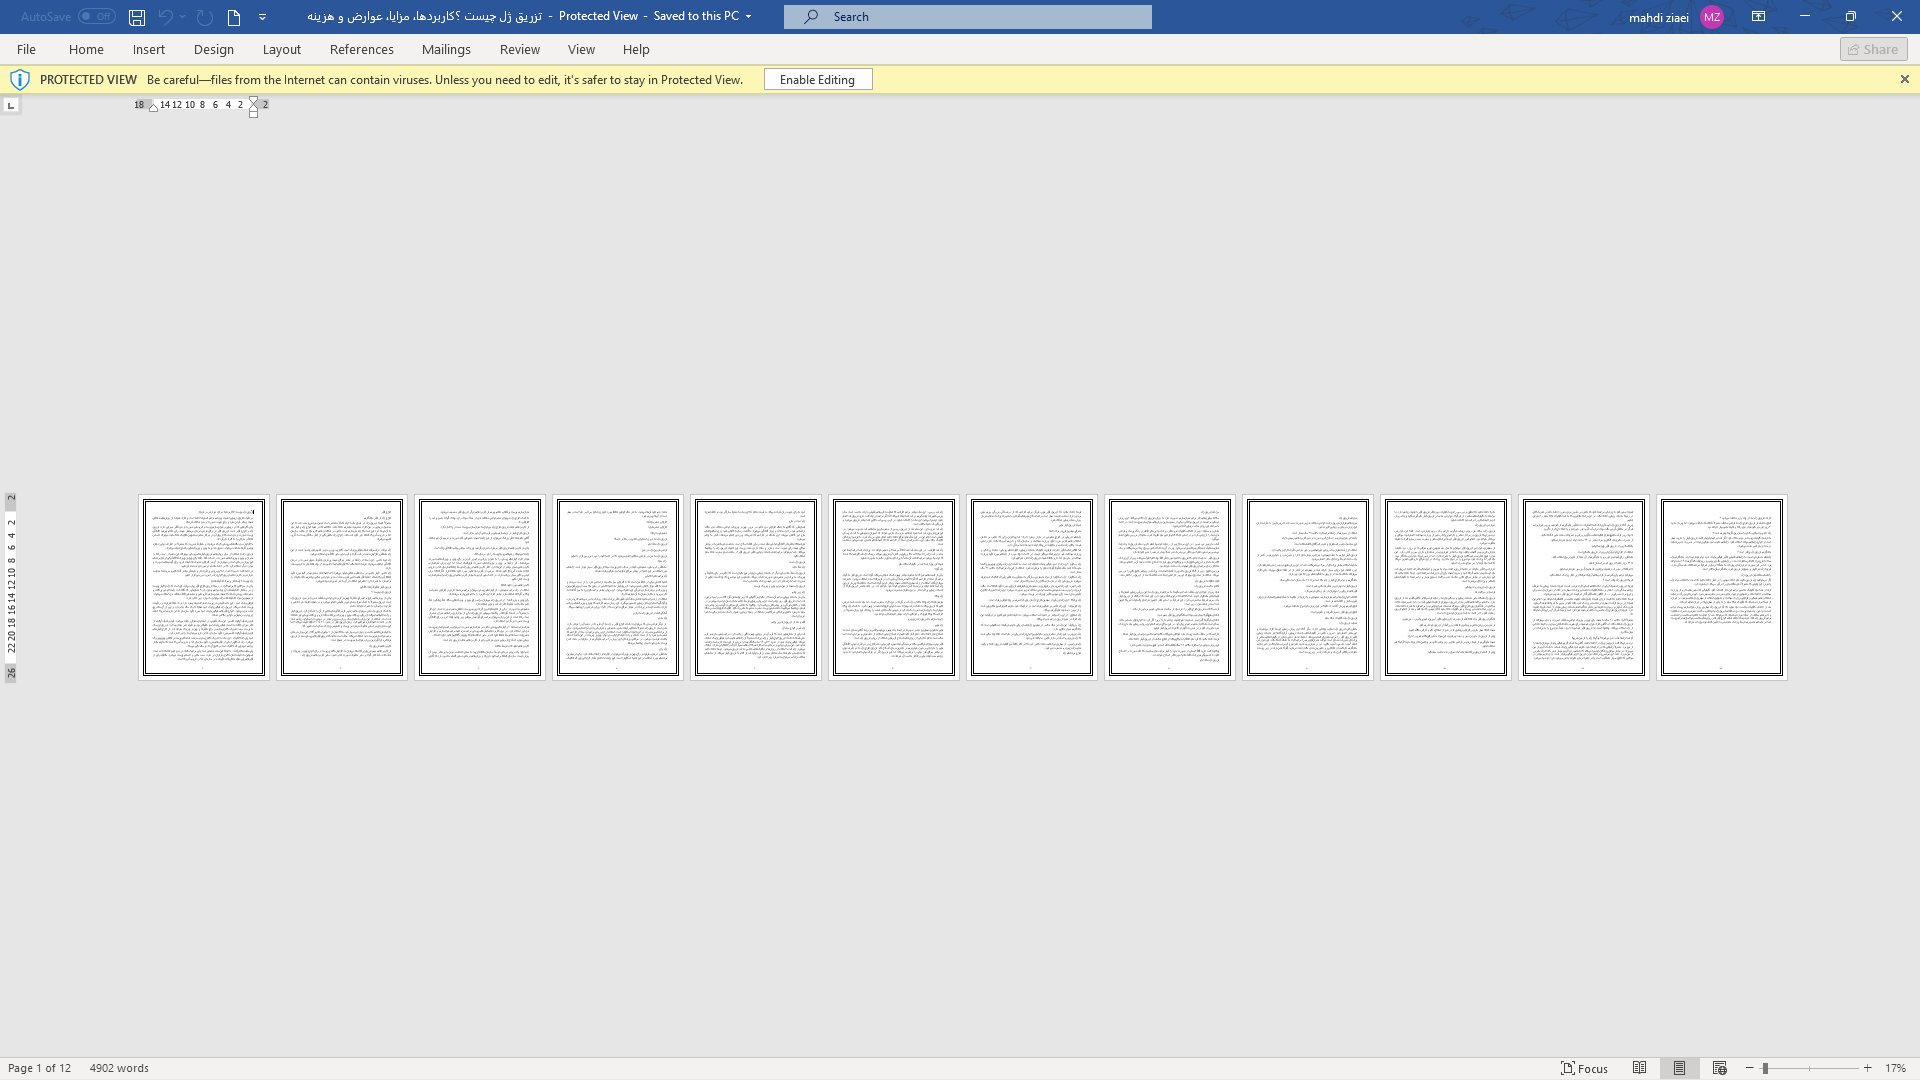Switch to Web Layout view
The image size is (1920, 1080).
[1720, 1068]
